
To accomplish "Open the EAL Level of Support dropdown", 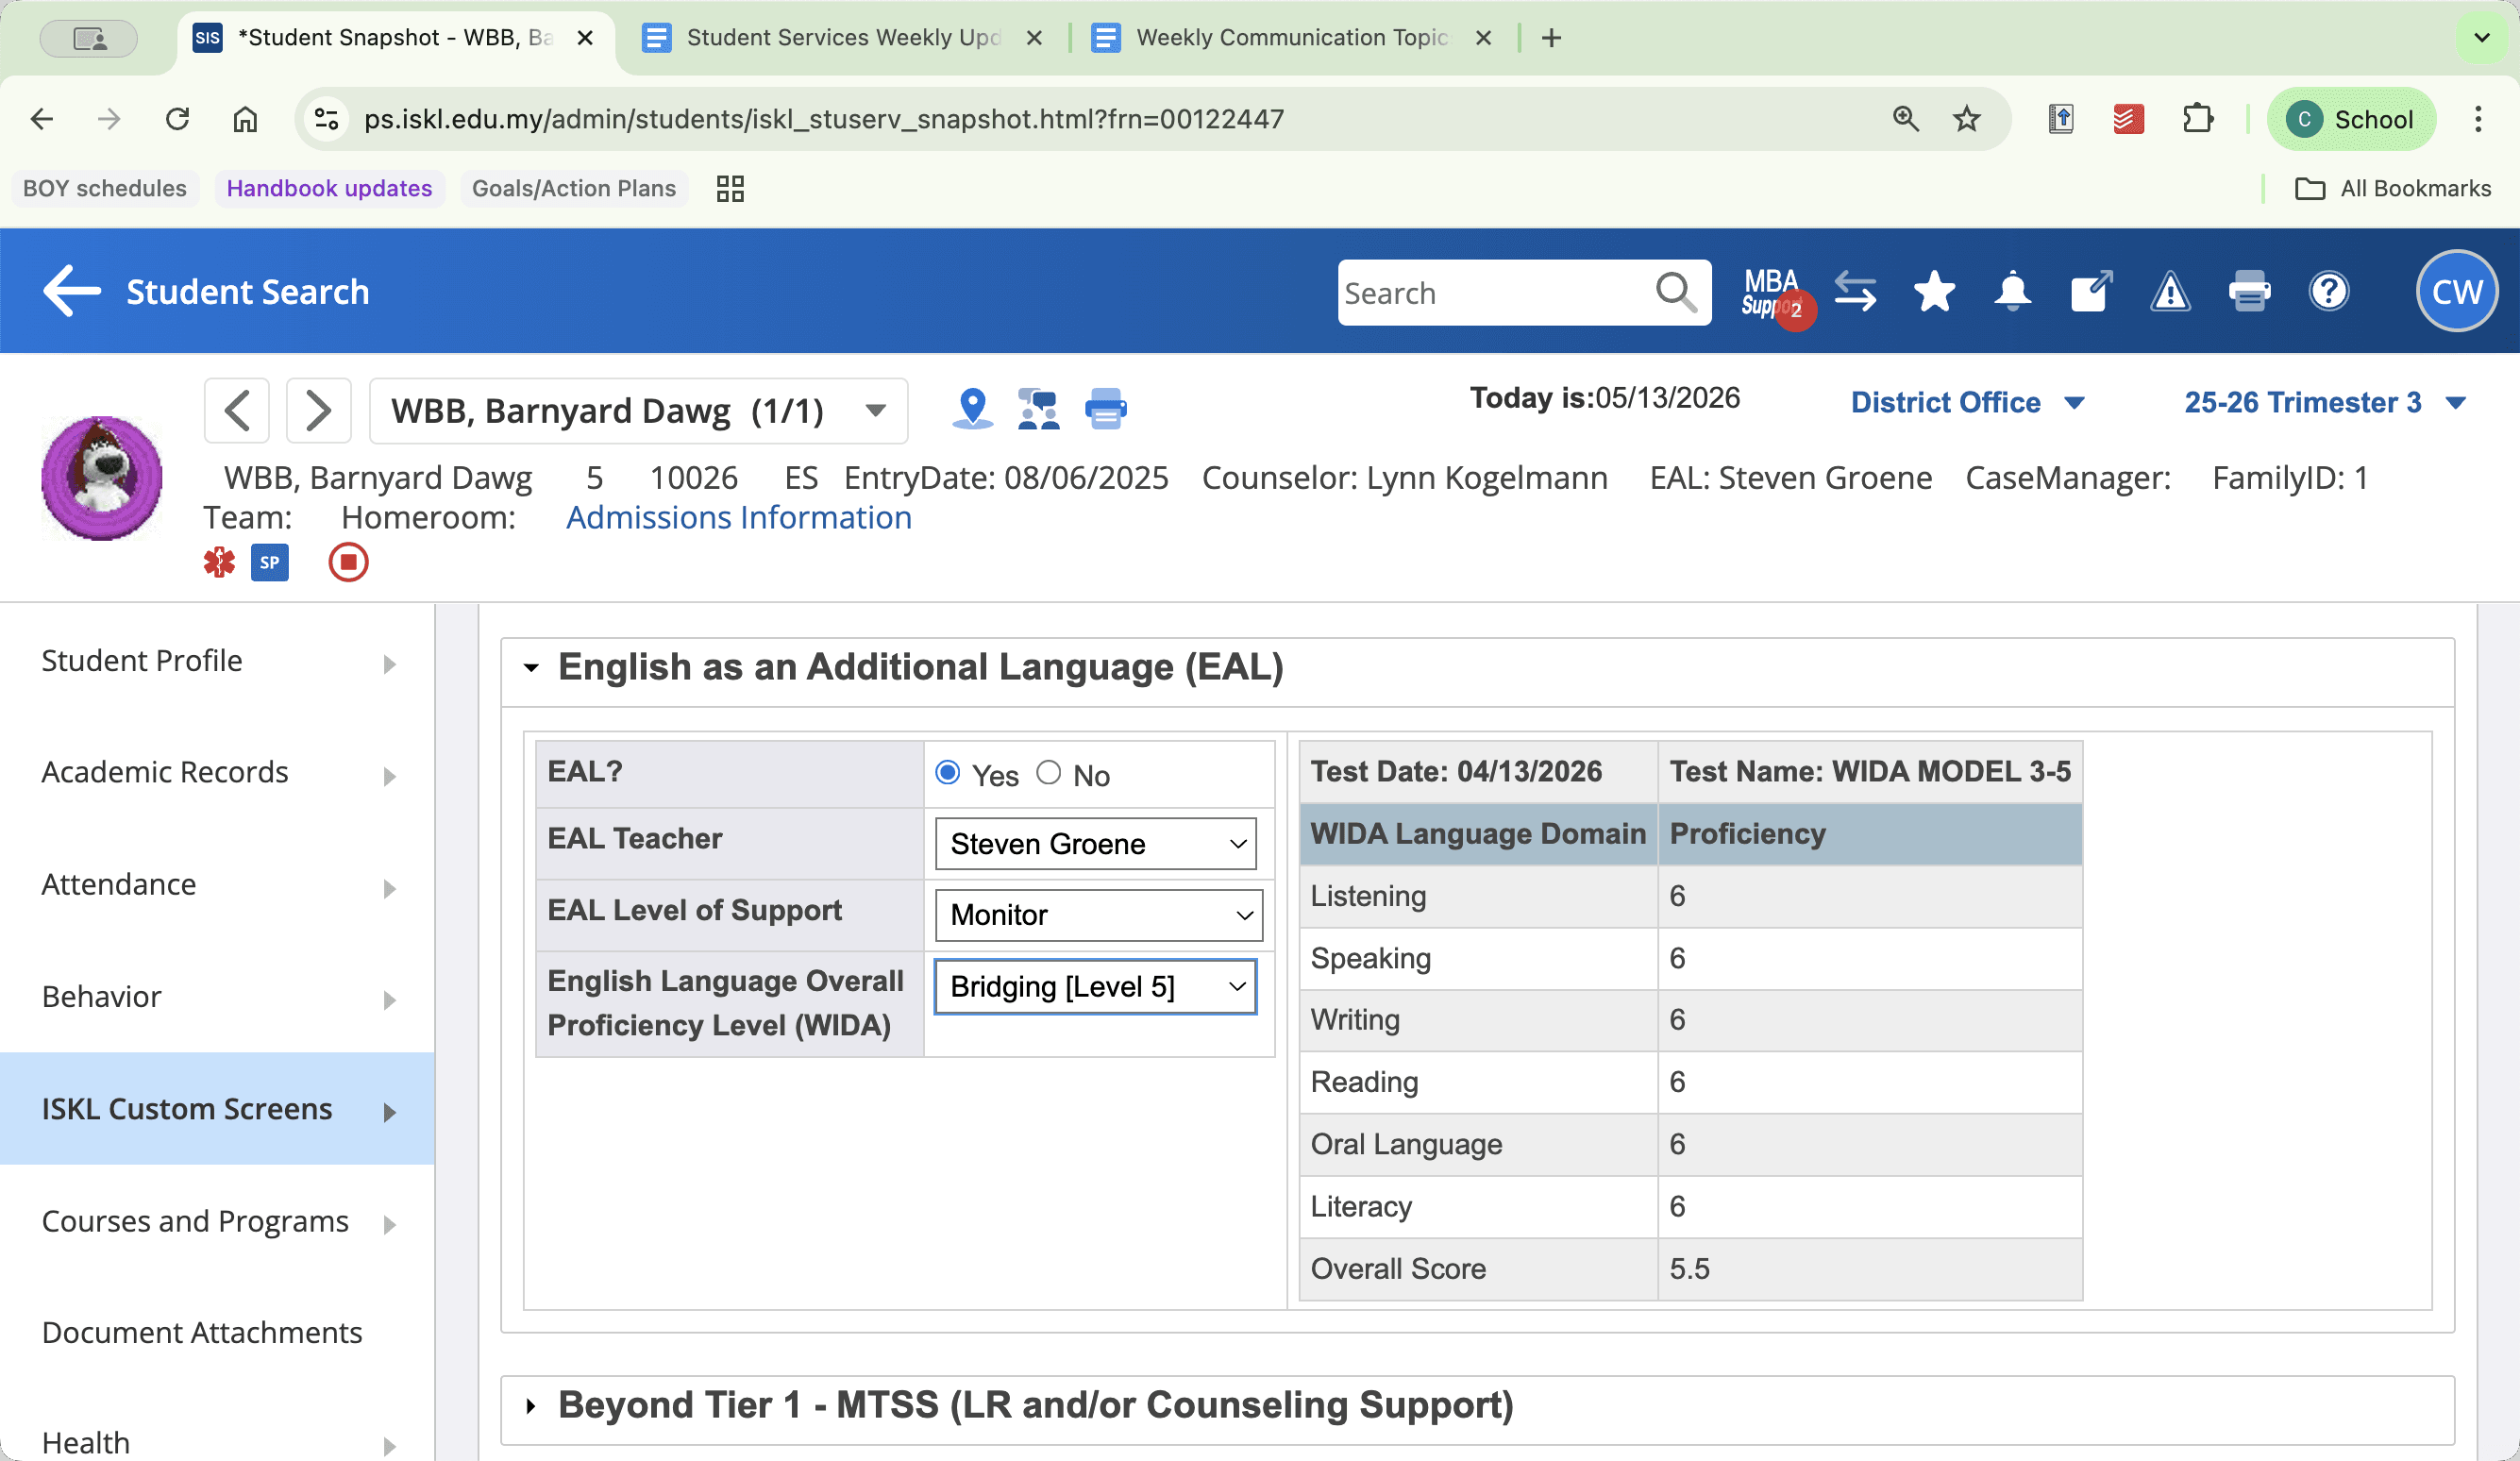I will coord(1098,915).
